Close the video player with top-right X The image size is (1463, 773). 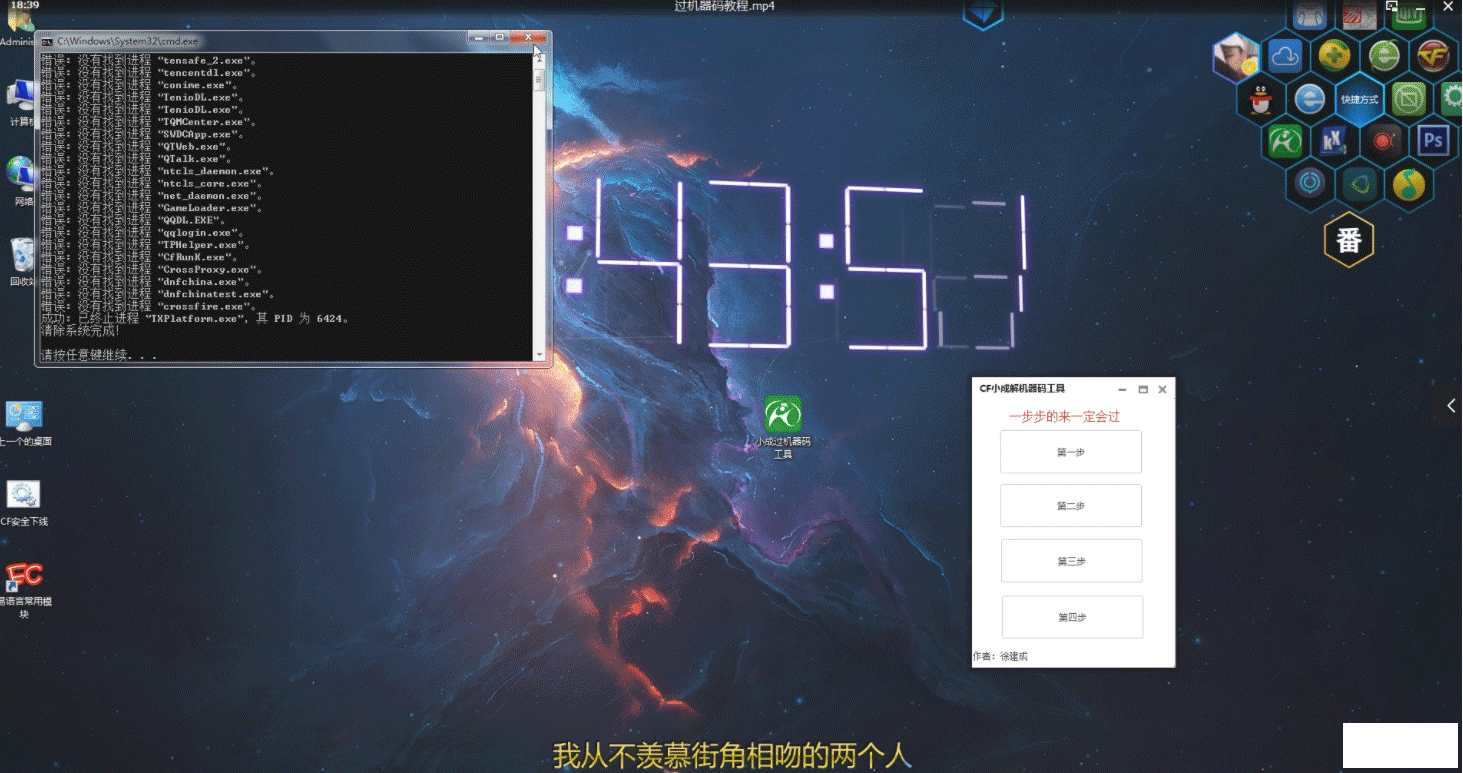pos(1446,7)
